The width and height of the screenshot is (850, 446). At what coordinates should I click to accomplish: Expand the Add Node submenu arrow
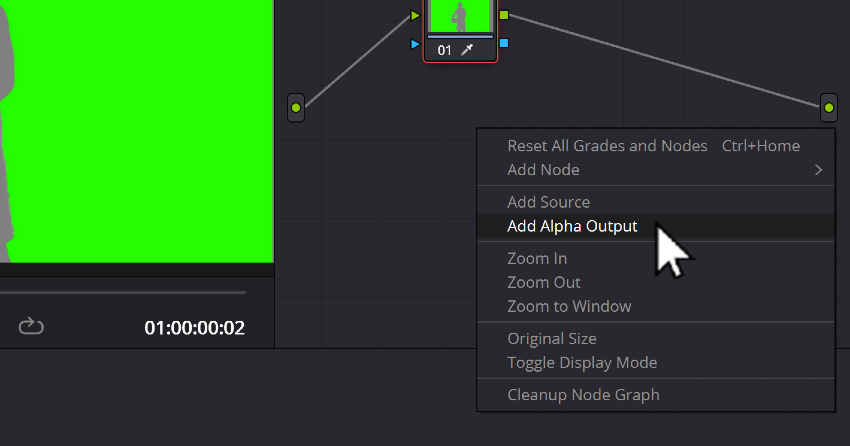[819, 170]
